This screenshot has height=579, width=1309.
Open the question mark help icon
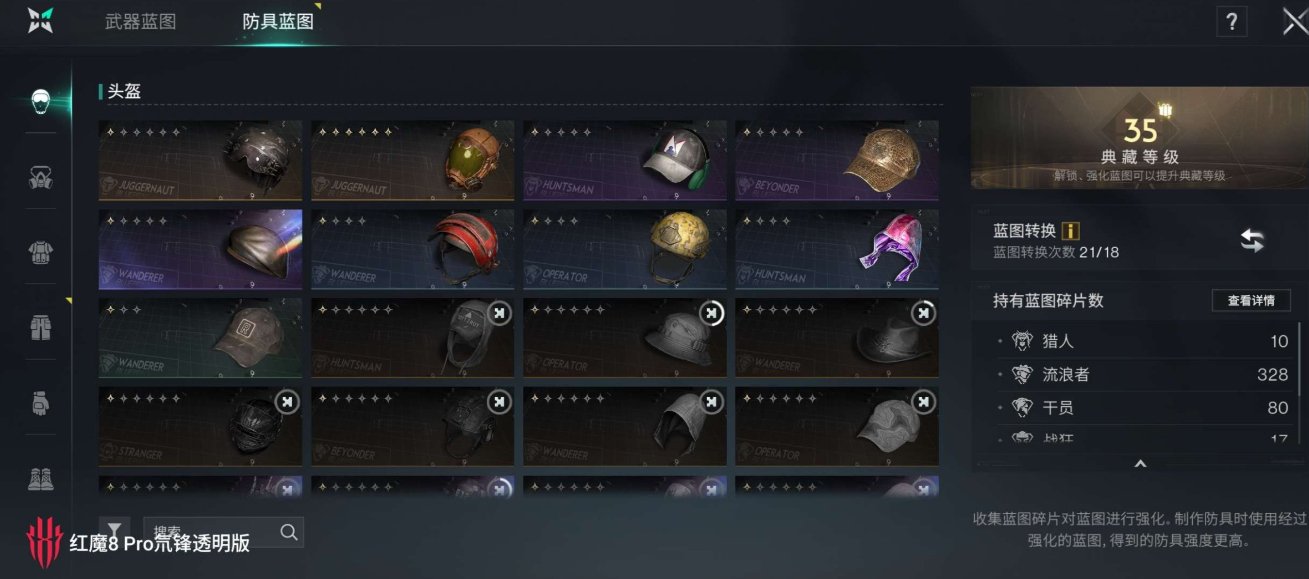click(x=1232, y=22)
